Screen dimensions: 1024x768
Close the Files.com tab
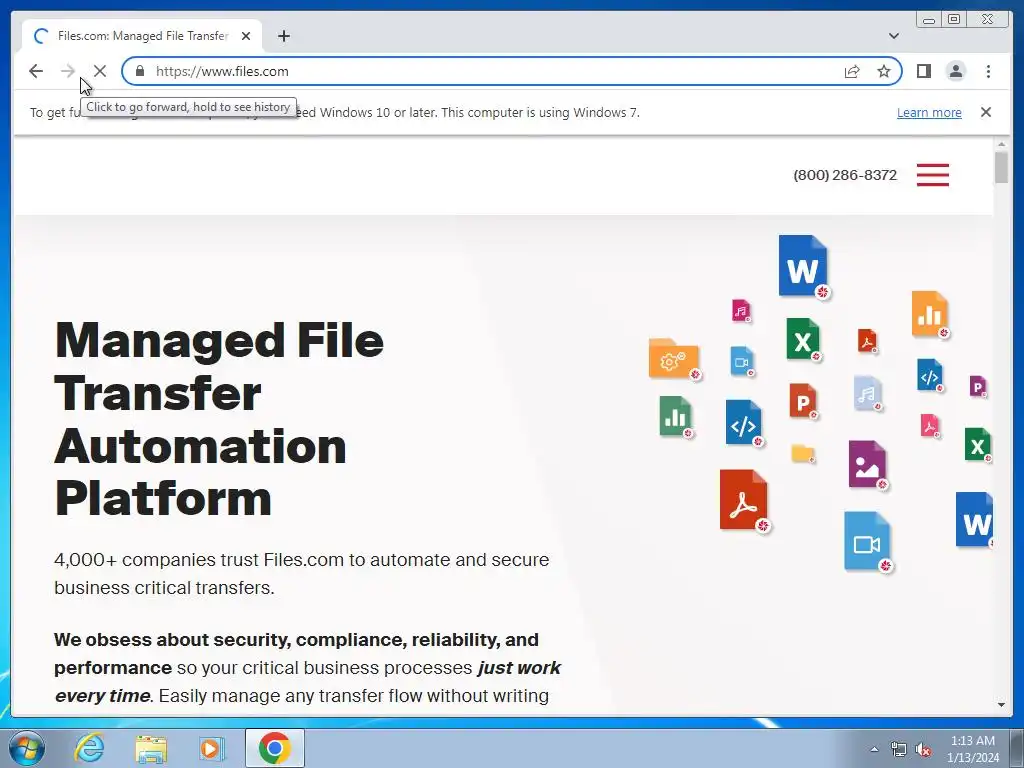(x=246, y=36)
